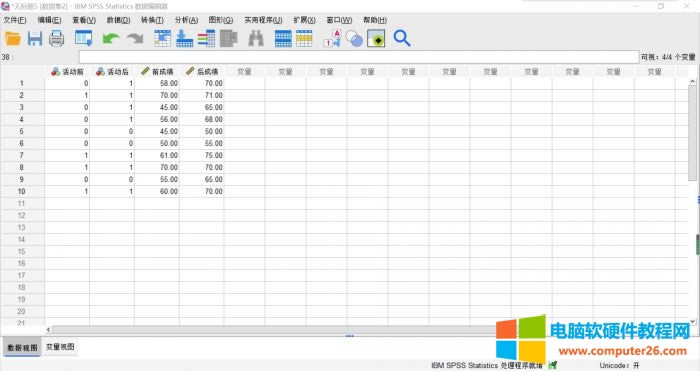
Task: Open the Recall recently used dialogs icon
Action: (83, 38)
